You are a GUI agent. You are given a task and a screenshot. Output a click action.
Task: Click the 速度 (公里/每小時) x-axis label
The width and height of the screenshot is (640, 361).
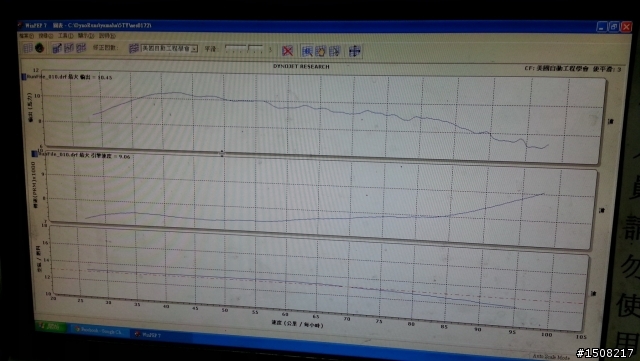(297, 324)
